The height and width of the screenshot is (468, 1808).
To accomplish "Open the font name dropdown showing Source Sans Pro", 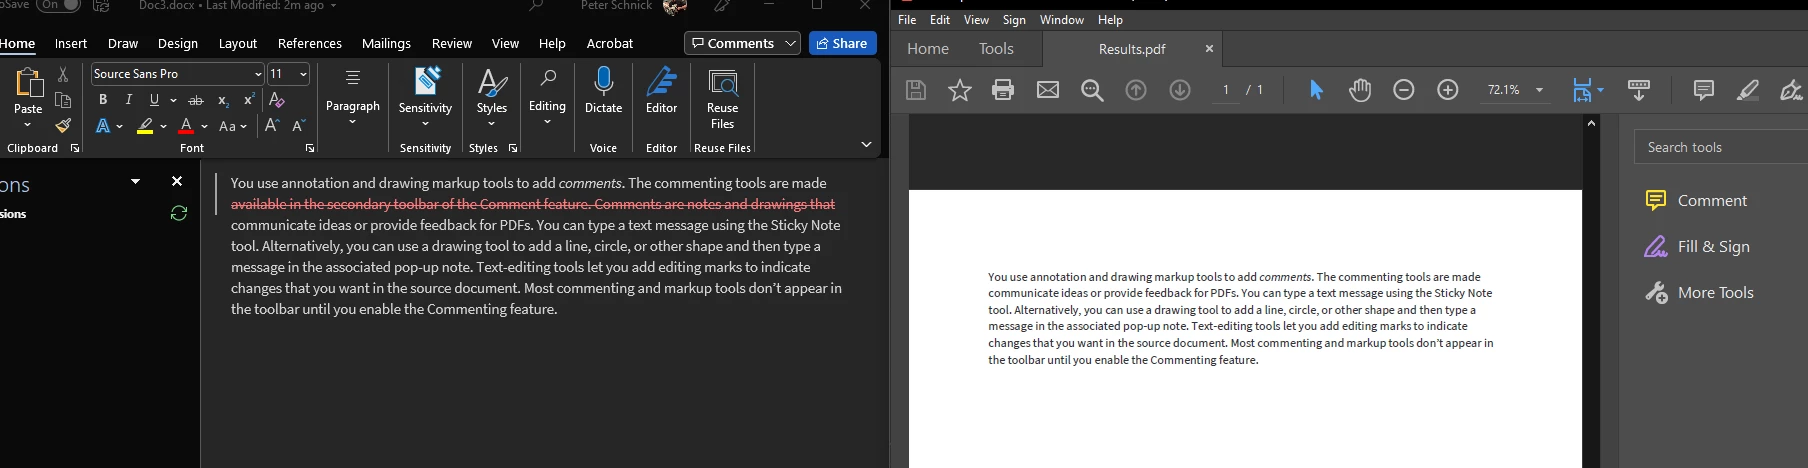I will click(x=258, y=74).
